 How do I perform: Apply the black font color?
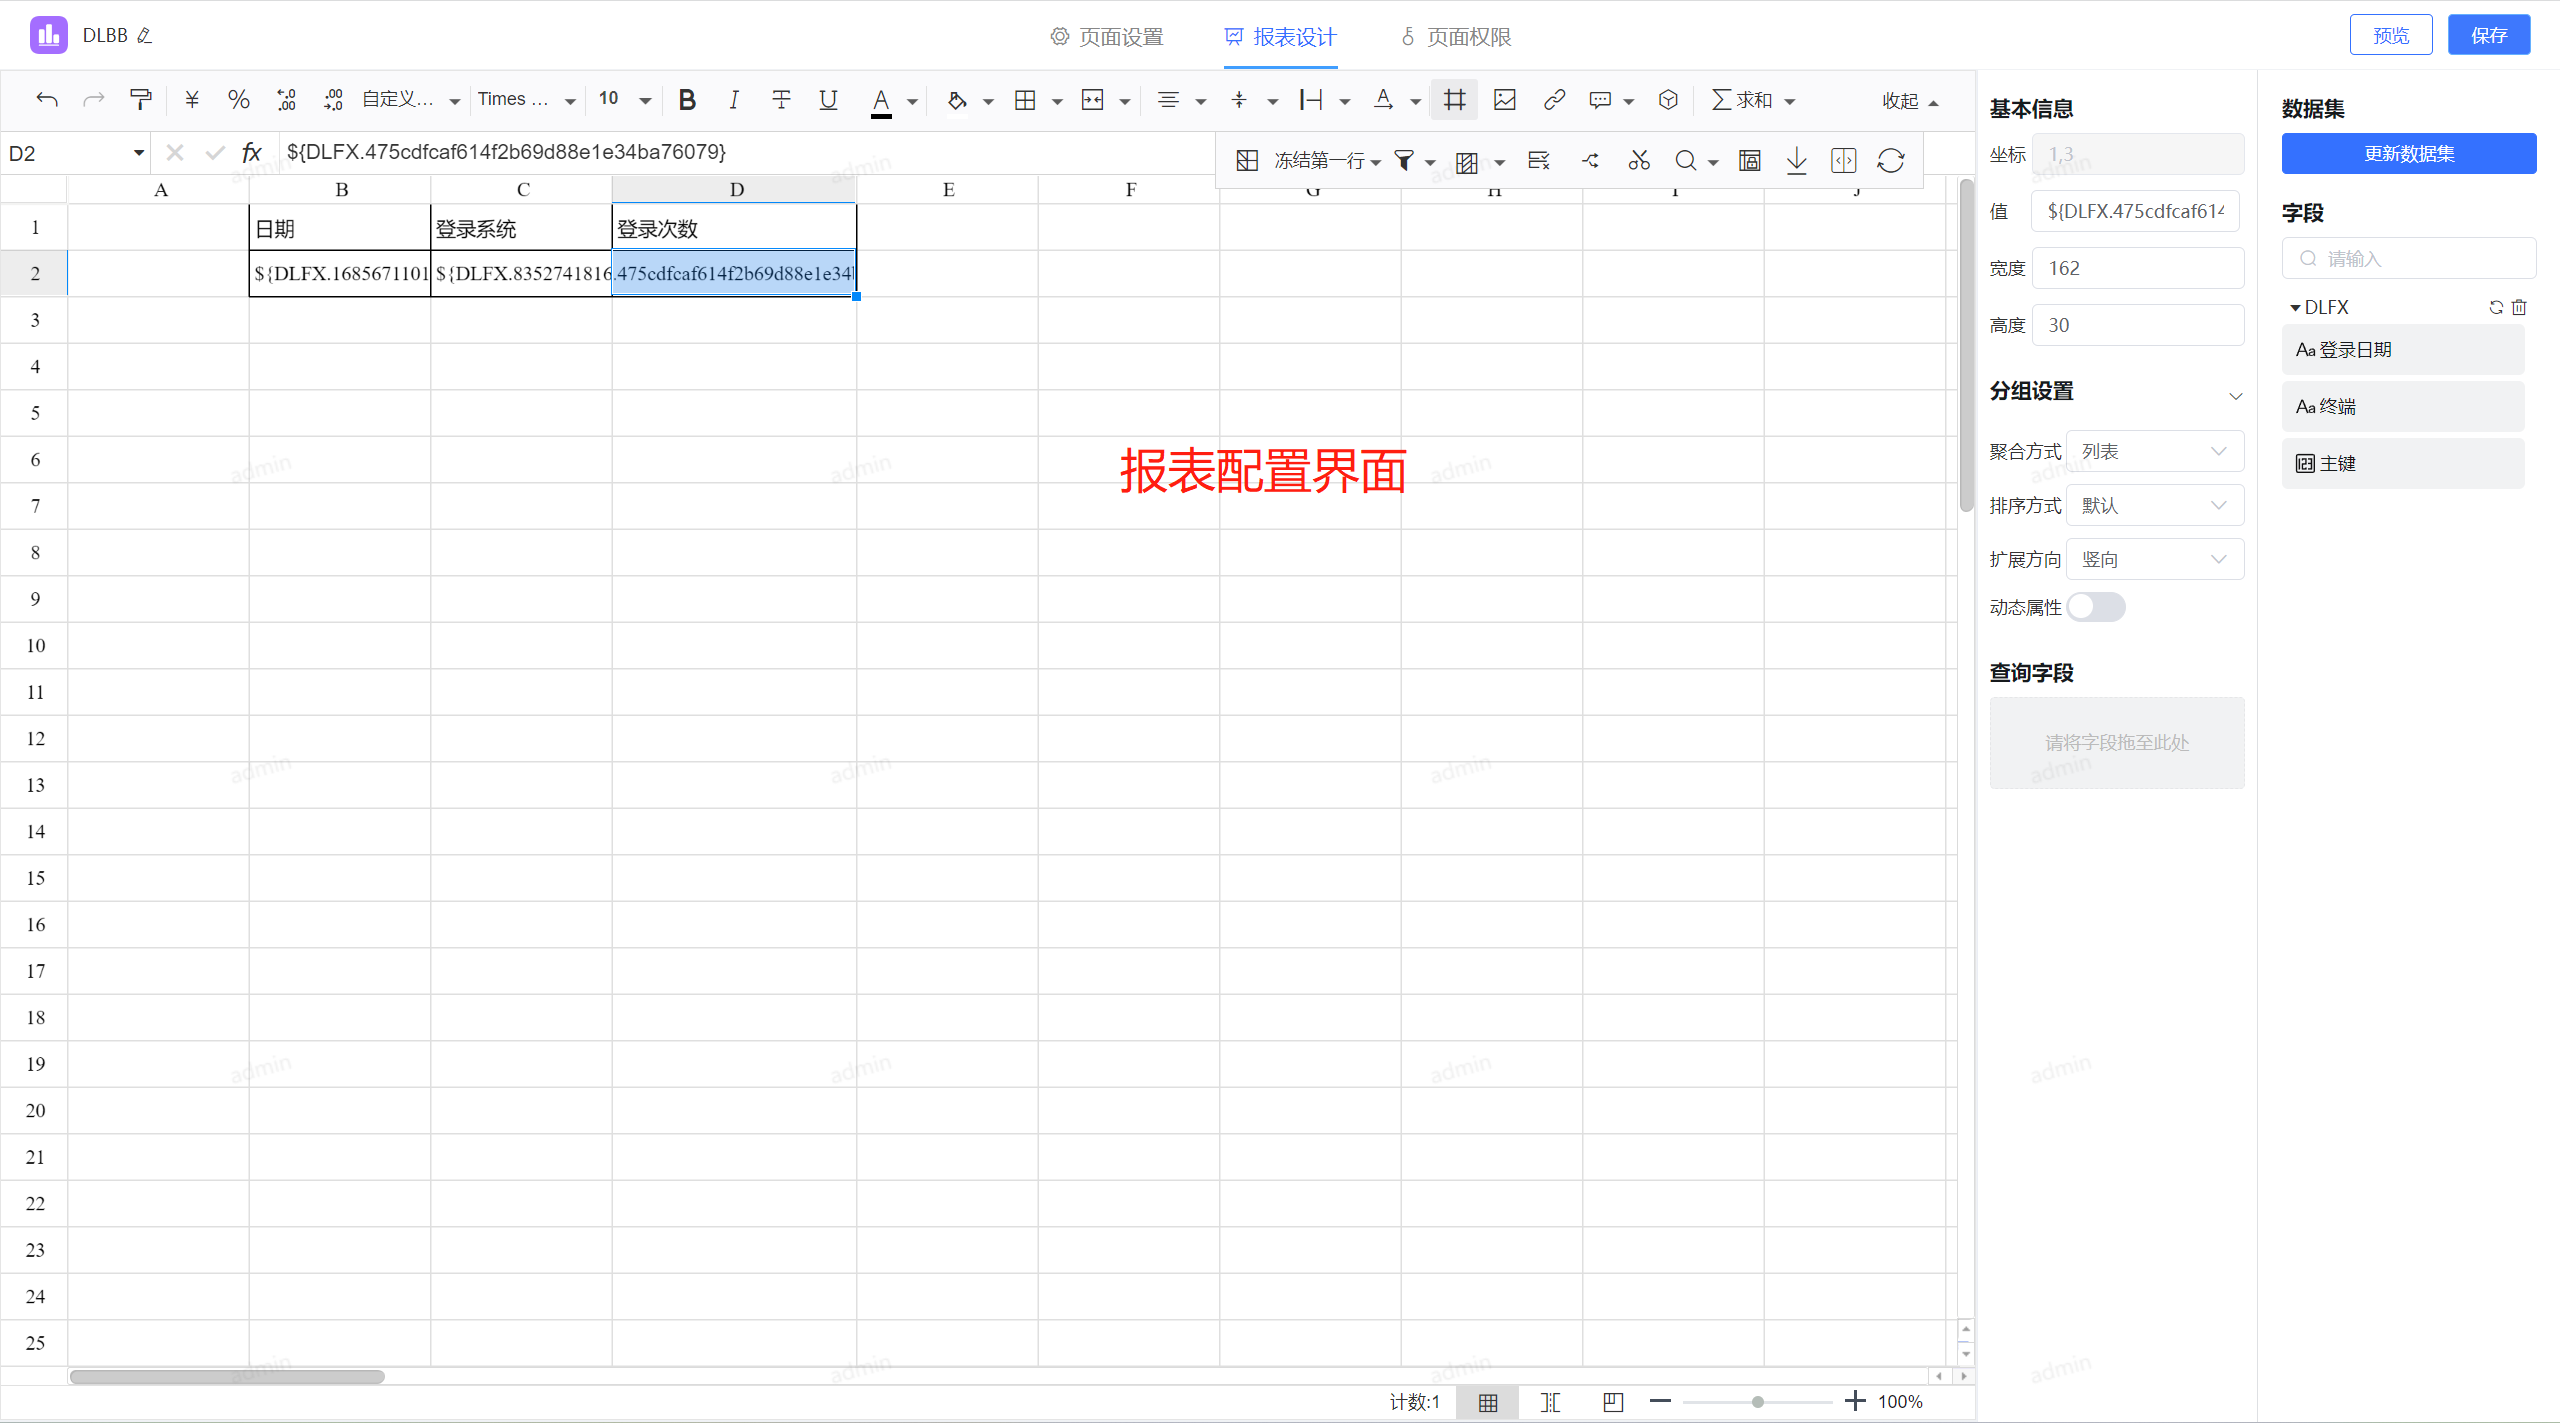[x=881, y=101]
